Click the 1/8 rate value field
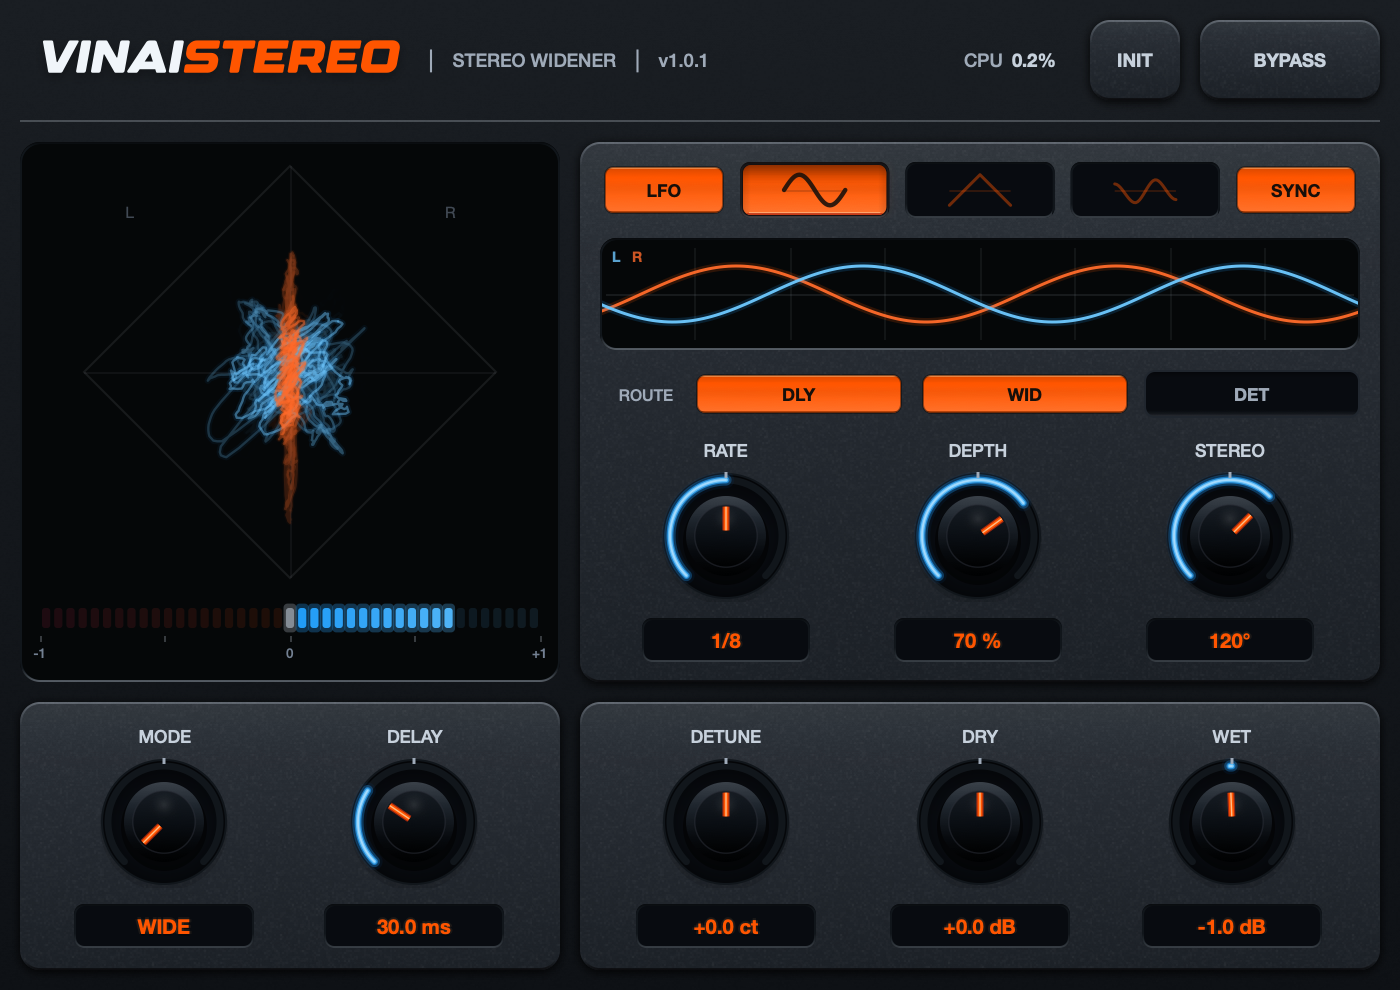Image resolution: width=1400 pixels, height=990 pixels. coord(726,640)
